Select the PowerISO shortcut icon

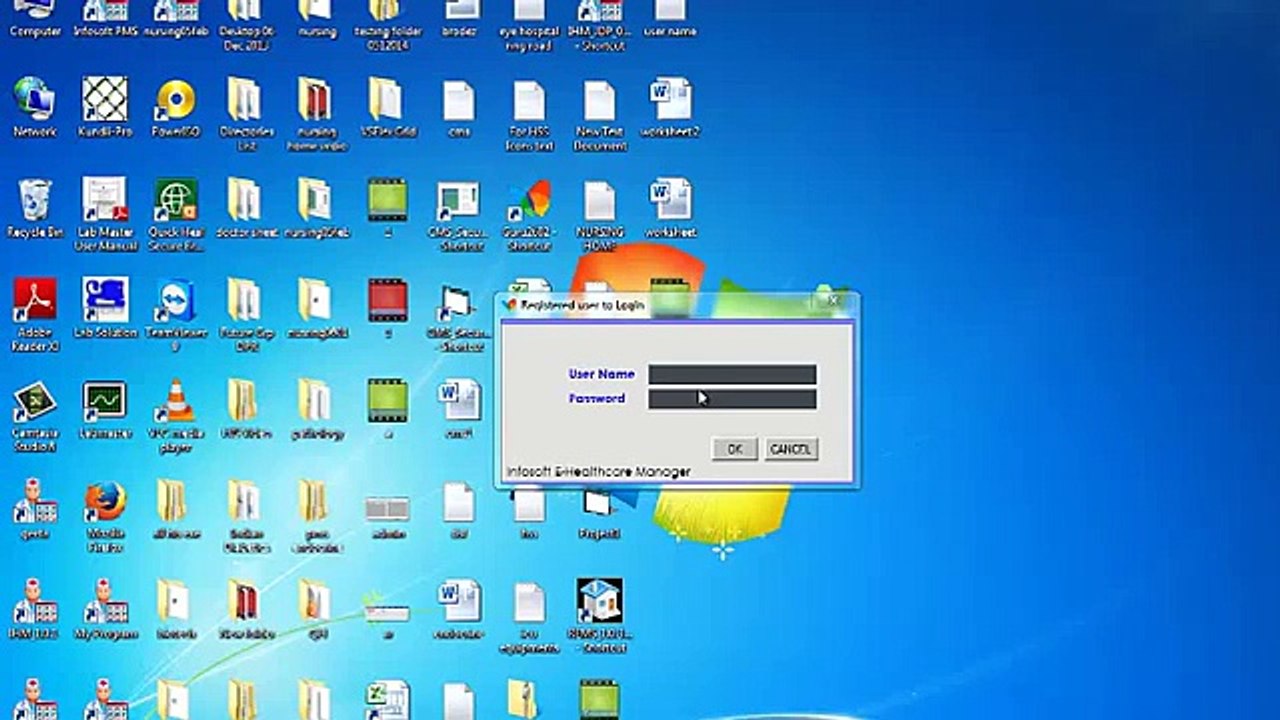[175, 107]
